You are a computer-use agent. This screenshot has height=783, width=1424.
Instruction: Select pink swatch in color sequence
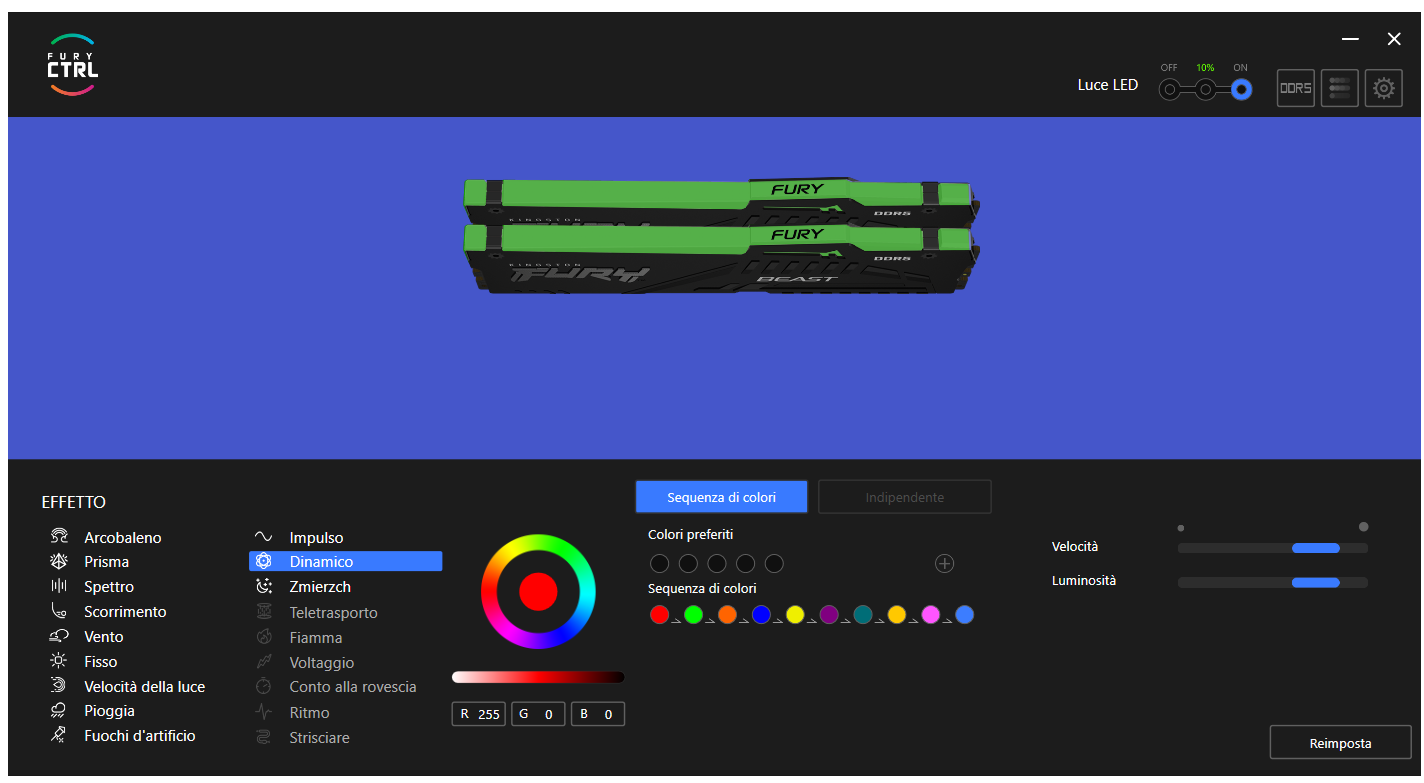[931, 615]
